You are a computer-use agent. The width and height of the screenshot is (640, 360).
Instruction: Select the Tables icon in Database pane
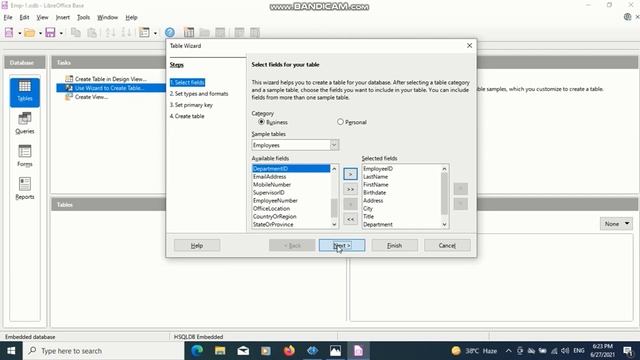(25, 92)
